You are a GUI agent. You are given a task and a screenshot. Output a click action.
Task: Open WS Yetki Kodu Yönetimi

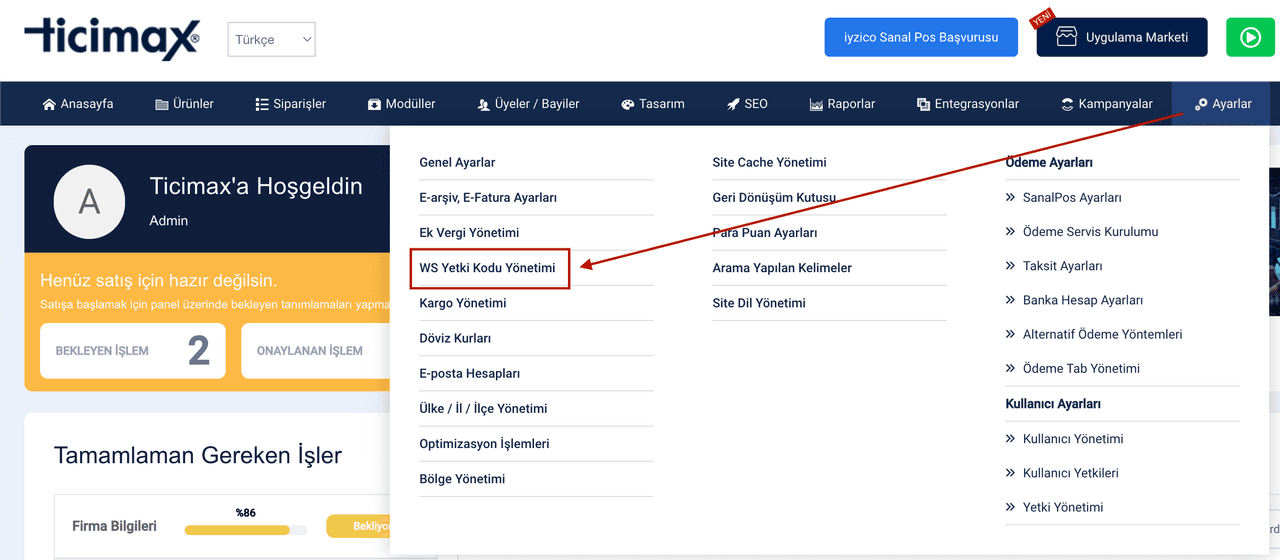click(x=487, y=268)
